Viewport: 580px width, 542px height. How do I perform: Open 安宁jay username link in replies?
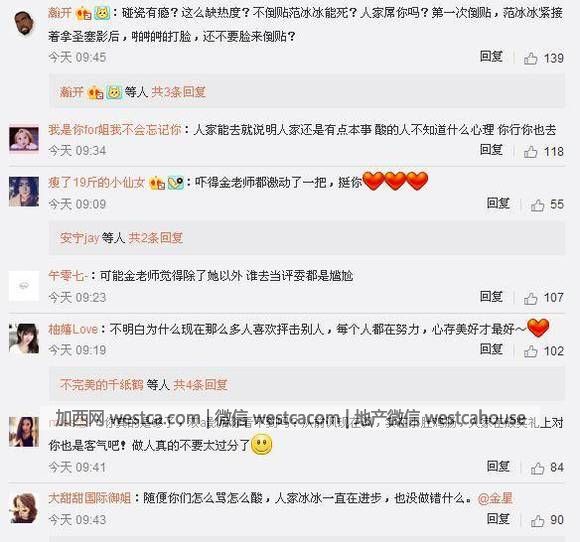point(80,238)
